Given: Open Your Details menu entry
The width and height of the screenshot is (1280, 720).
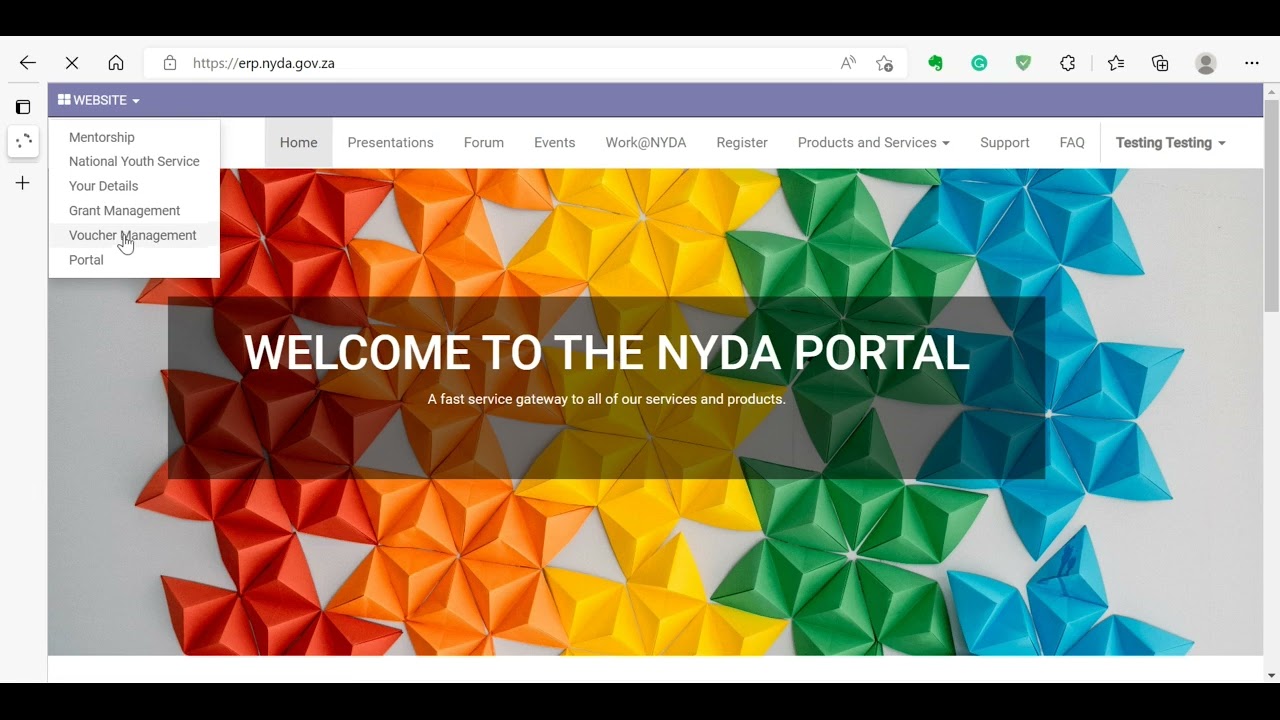Looking at the screenshot, I should click(x=134, y=186).
